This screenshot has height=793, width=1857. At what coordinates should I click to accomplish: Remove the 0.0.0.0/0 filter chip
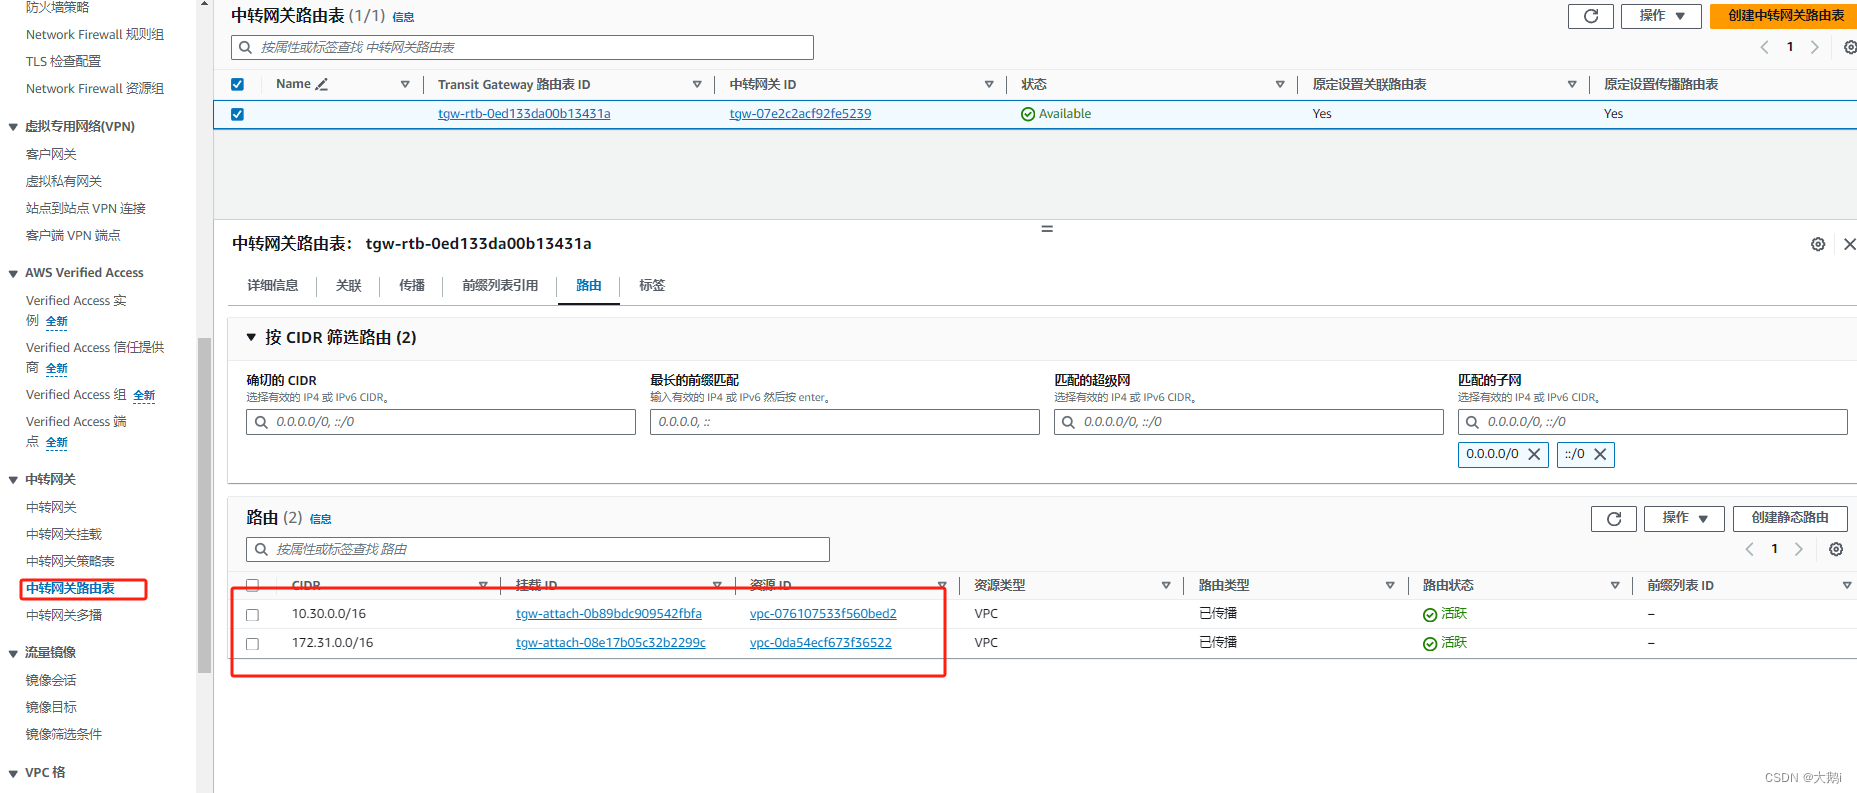point(1534,454)
